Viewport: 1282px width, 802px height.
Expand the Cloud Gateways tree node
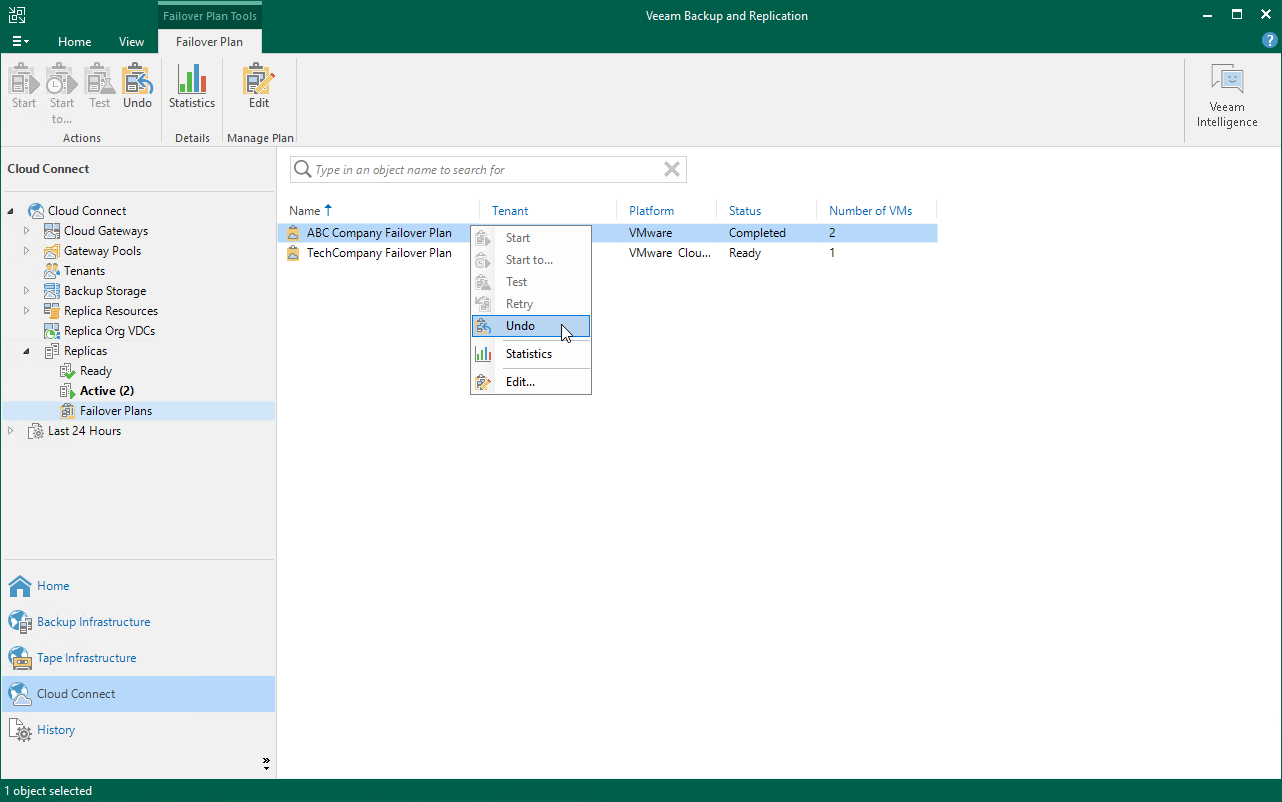(x=27, y=230)
